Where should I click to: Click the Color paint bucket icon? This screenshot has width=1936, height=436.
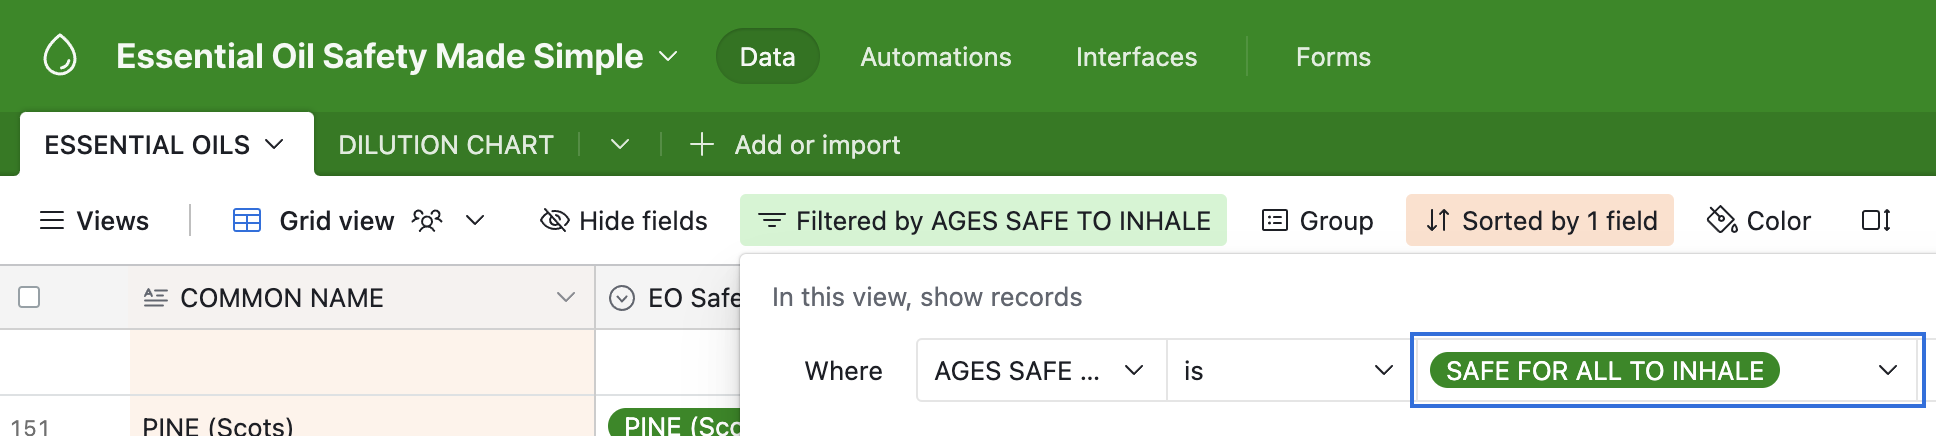1722,221
